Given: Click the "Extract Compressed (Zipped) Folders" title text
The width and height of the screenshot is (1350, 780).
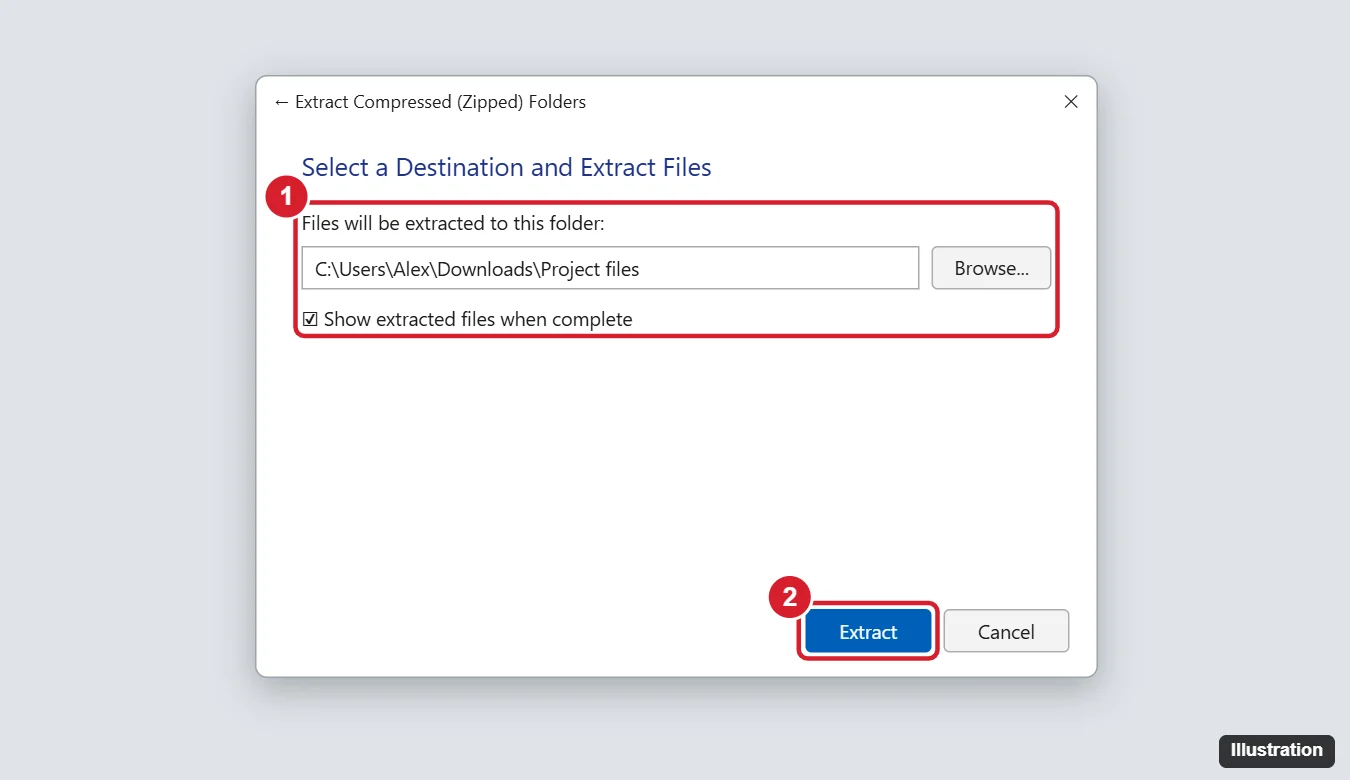Looking at the screenshot, I should click(440, 102).
